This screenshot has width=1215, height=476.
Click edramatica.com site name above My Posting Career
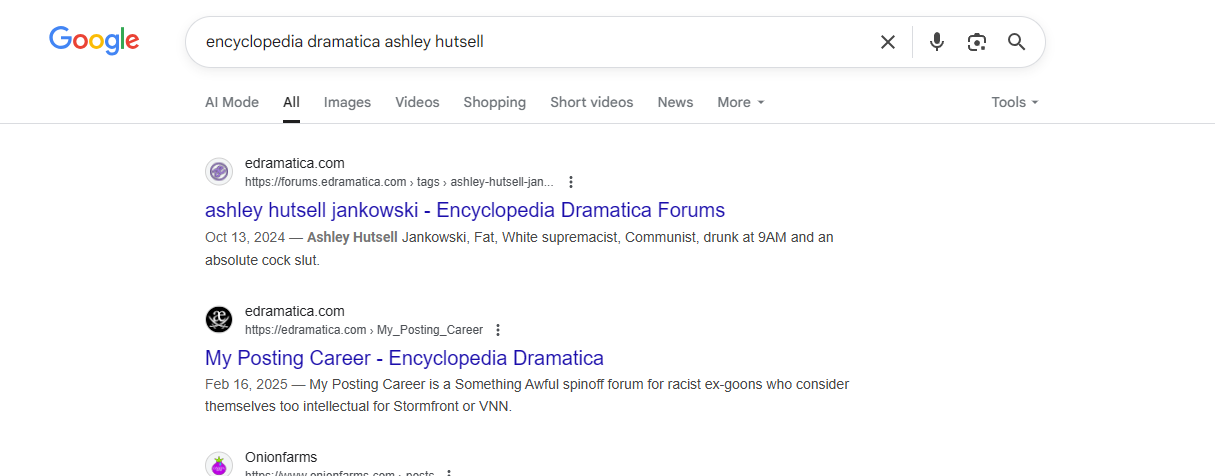pos(295,311)
